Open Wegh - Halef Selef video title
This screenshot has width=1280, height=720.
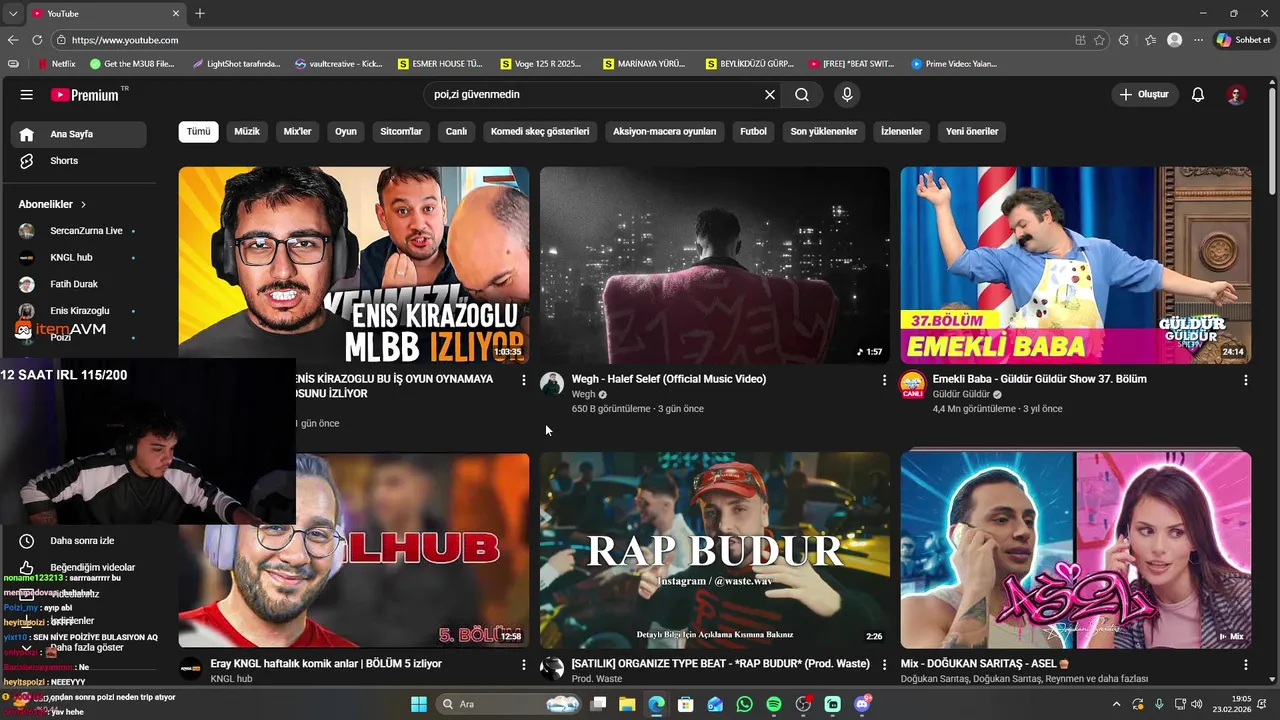(668, 379)
